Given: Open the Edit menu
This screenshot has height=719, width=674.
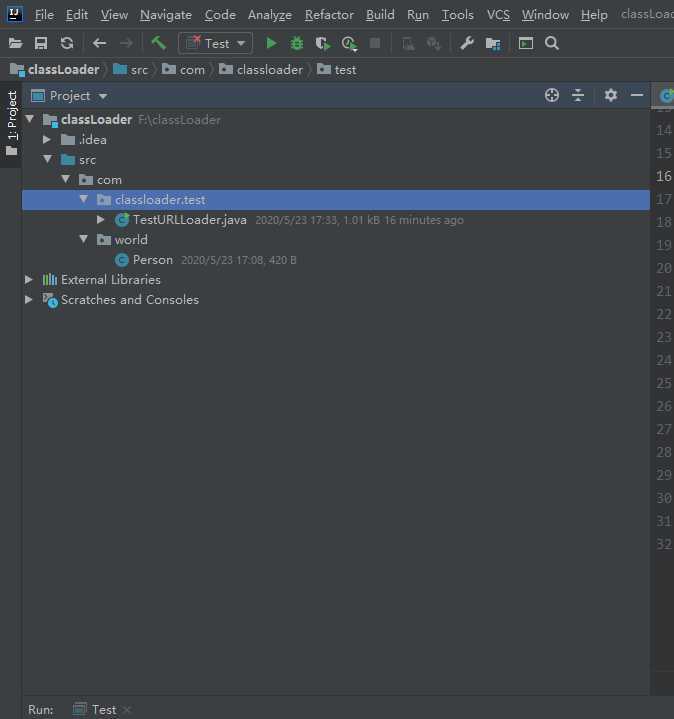Looking at the screenshot, I should (77, 15).
